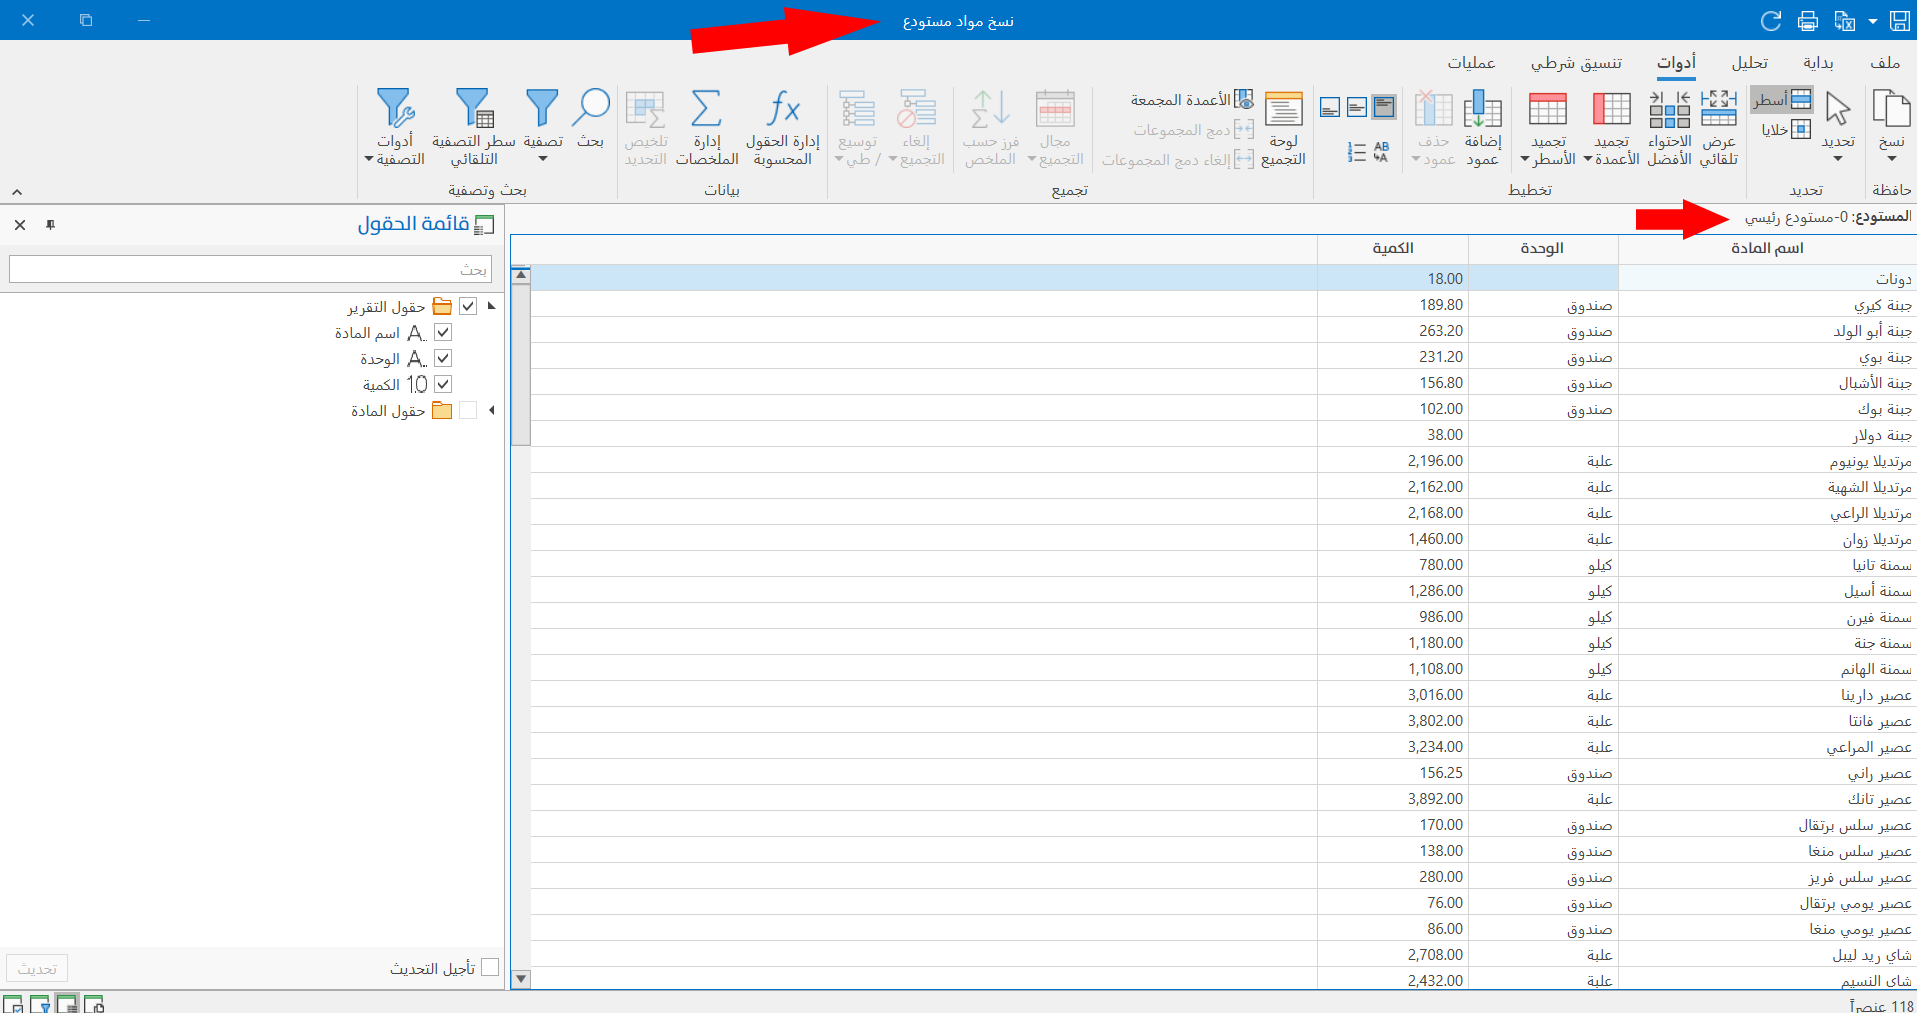Click the best fit icon (الاحتواء الأفضل)
The height and width of the screenshot is (1013, 1917).
[1669, 125]
